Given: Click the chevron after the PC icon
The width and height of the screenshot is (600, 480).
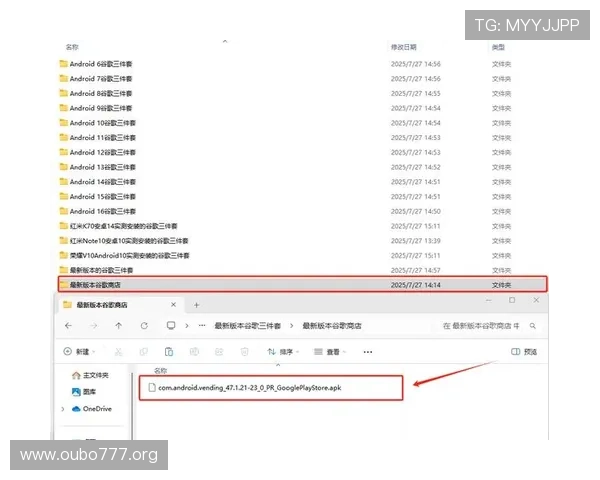Looking at the screenshot, I should 187,326.
